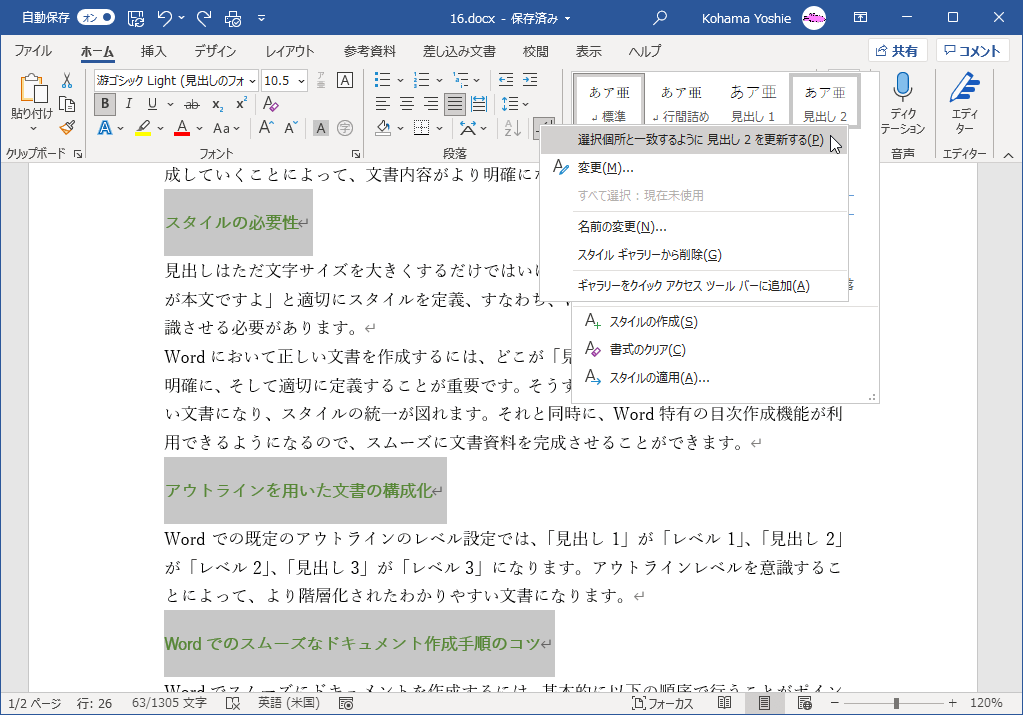Redo the last action
Screen dimensions: 1023x715
pos(204,18)
